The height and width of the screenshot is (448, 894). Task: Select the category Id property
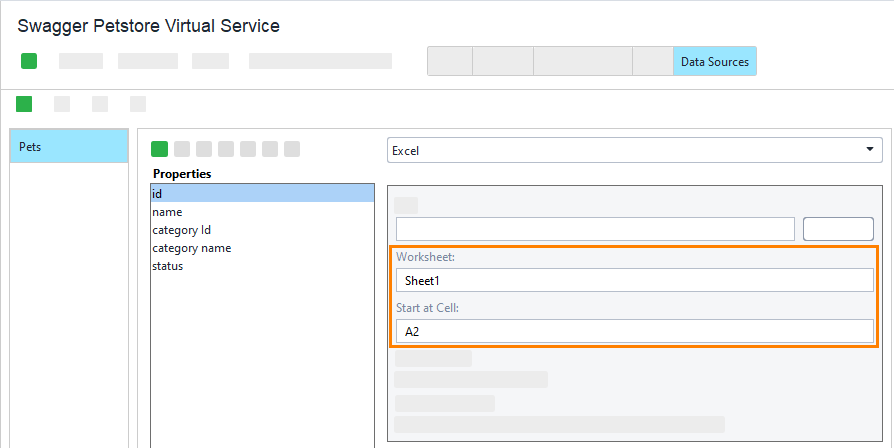262,230
